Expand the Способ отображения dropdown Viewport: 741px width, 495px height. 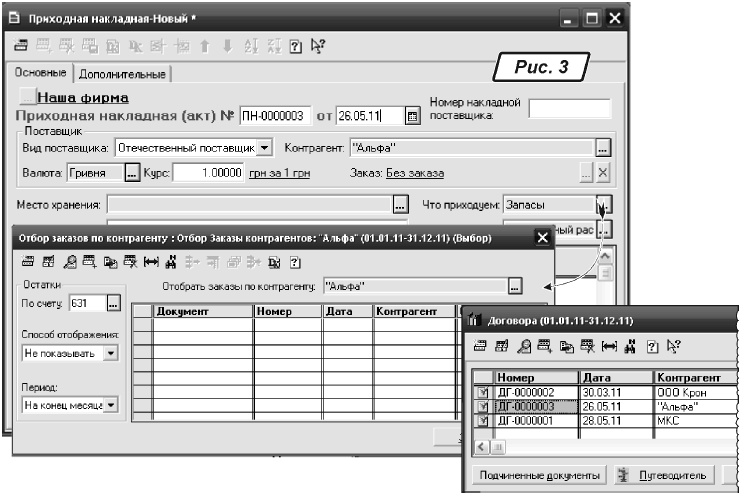110,353
